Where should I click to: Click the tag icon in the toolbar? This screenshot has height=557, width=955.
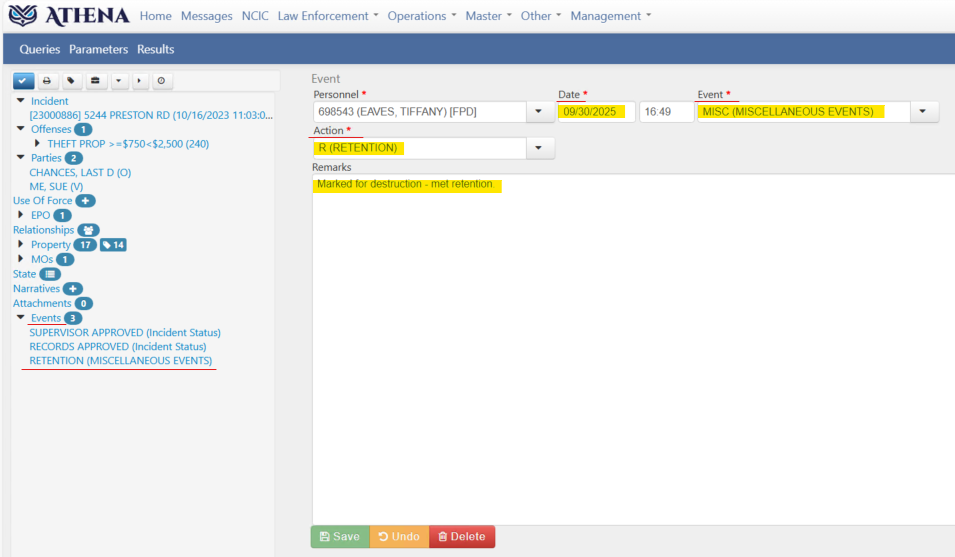click(x=71, y=80)
